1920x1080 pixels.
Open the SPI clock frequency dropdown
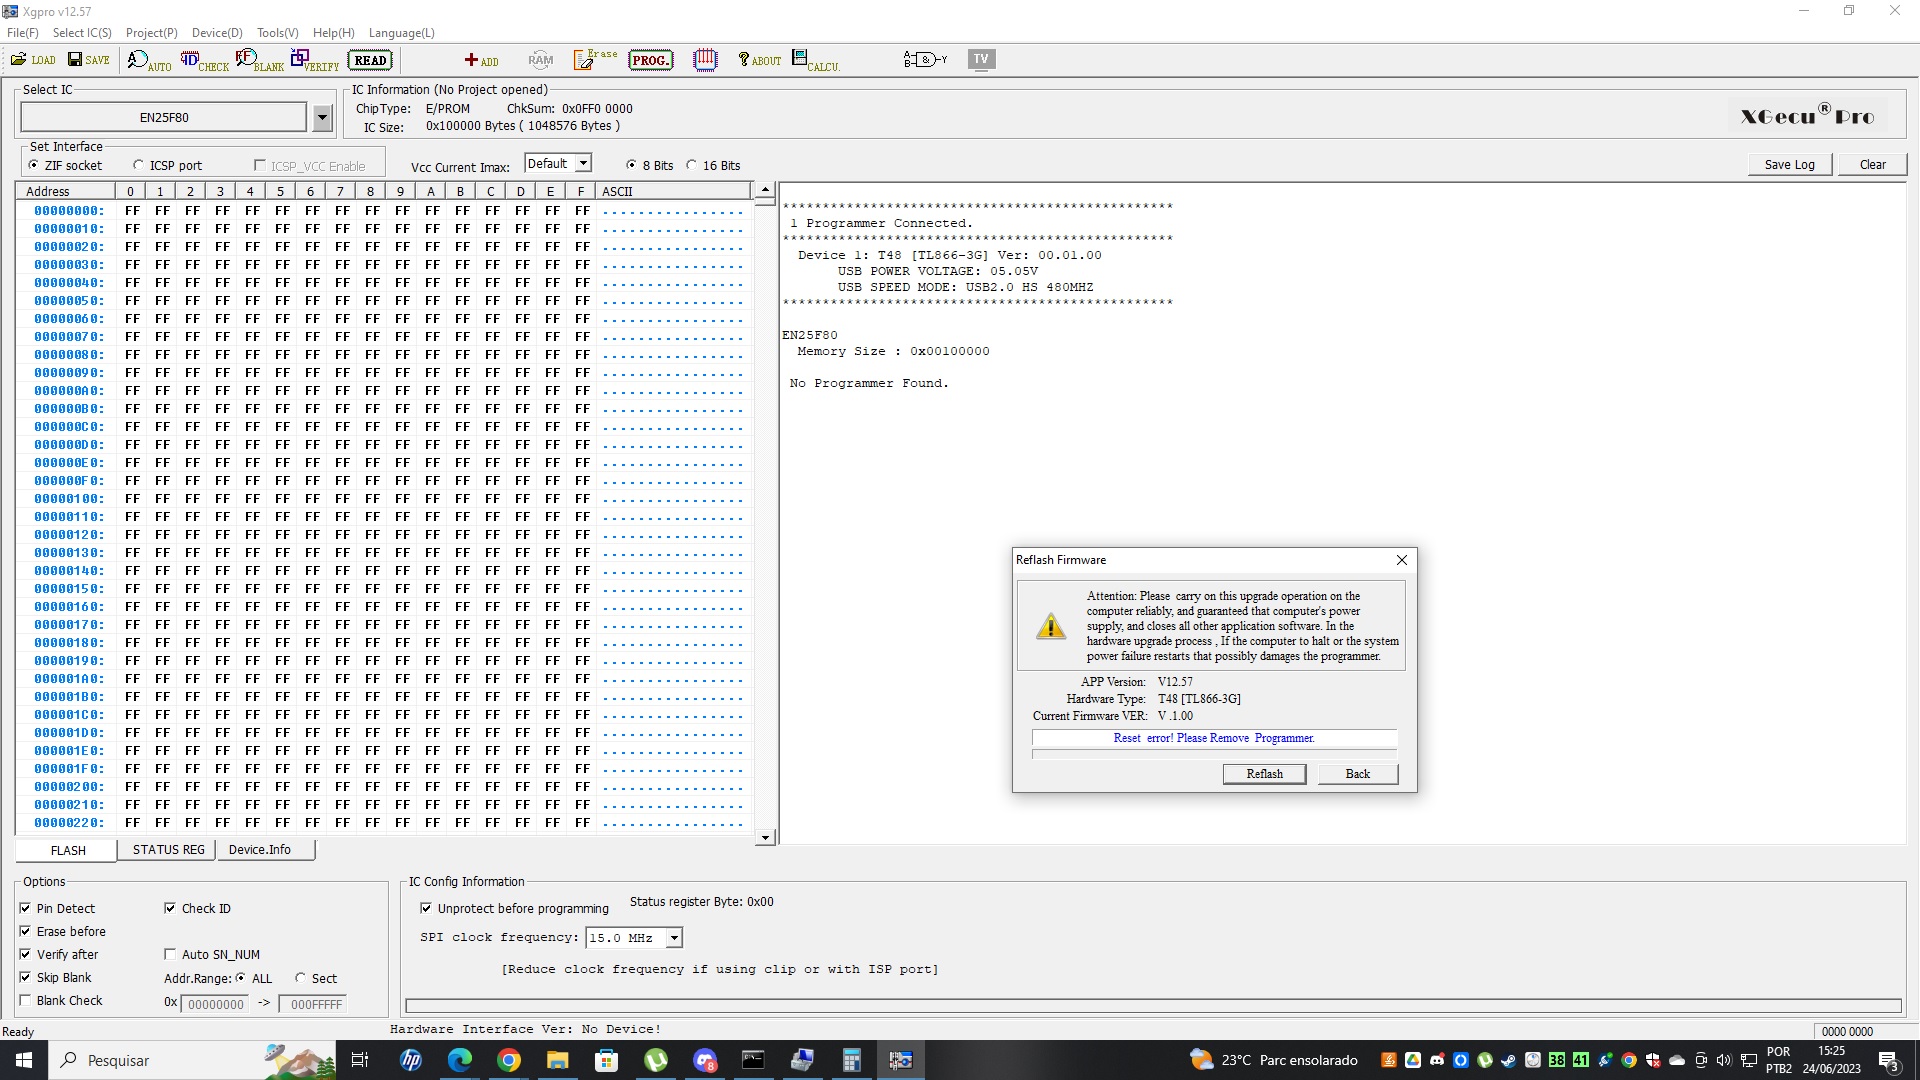click(675, 938)
